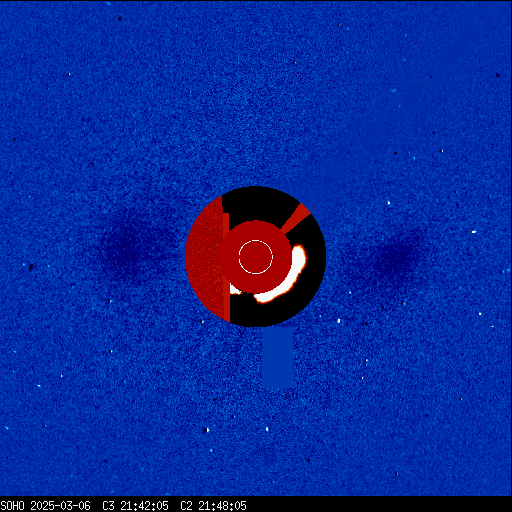512x512 pixels.
Task: Click the bright star just below-right of the occulter
Action: (339, 321)
